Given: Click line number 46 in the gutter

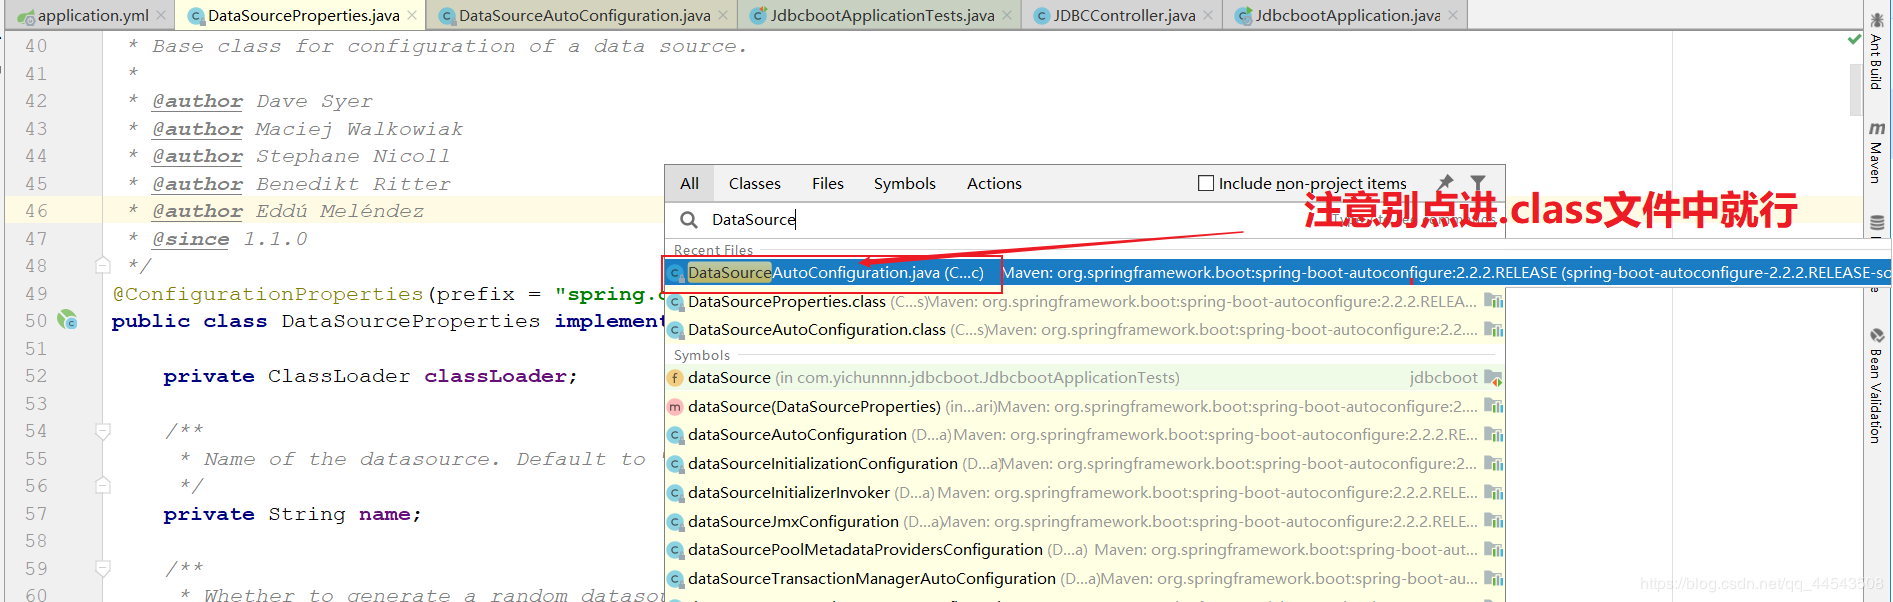Looking at the screenshot, I should coord(36,211).
